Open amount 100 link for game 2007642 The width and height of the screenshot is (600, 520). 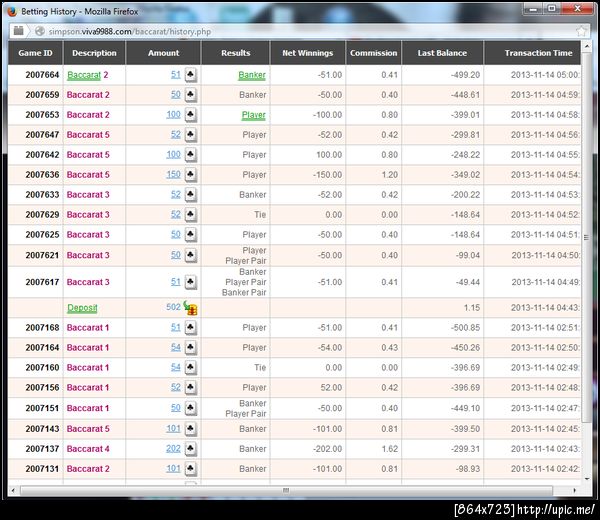(x=173, y=155)
